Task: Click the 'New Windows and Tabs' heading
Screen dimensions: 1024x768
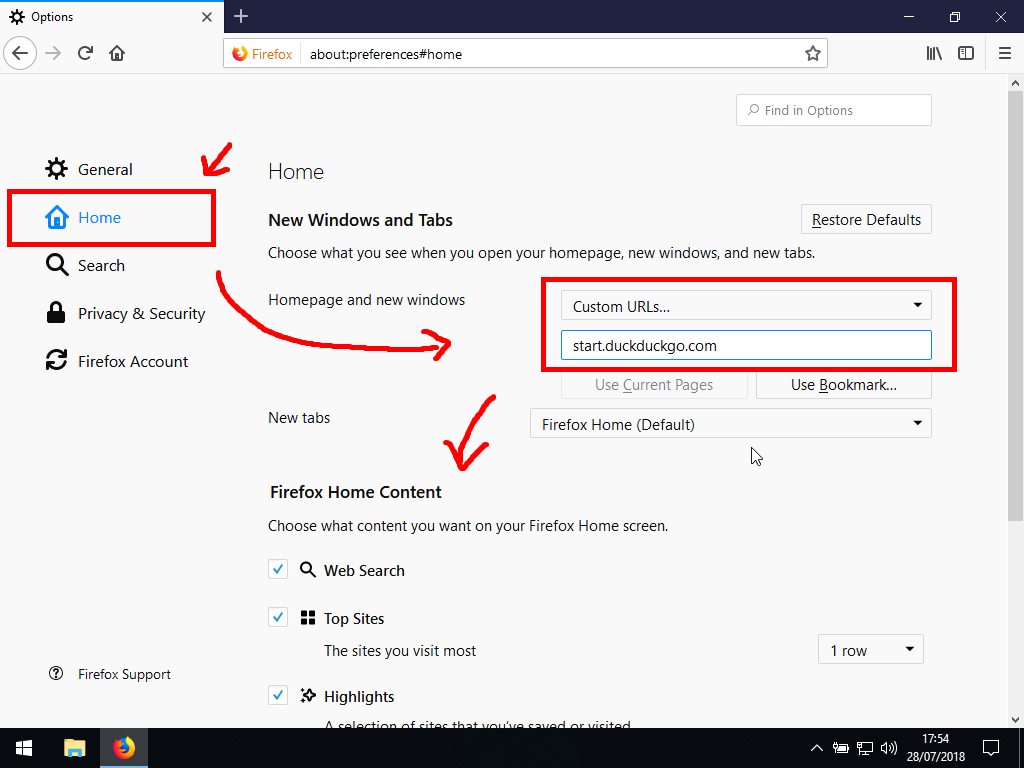Action: pos(360,220)
